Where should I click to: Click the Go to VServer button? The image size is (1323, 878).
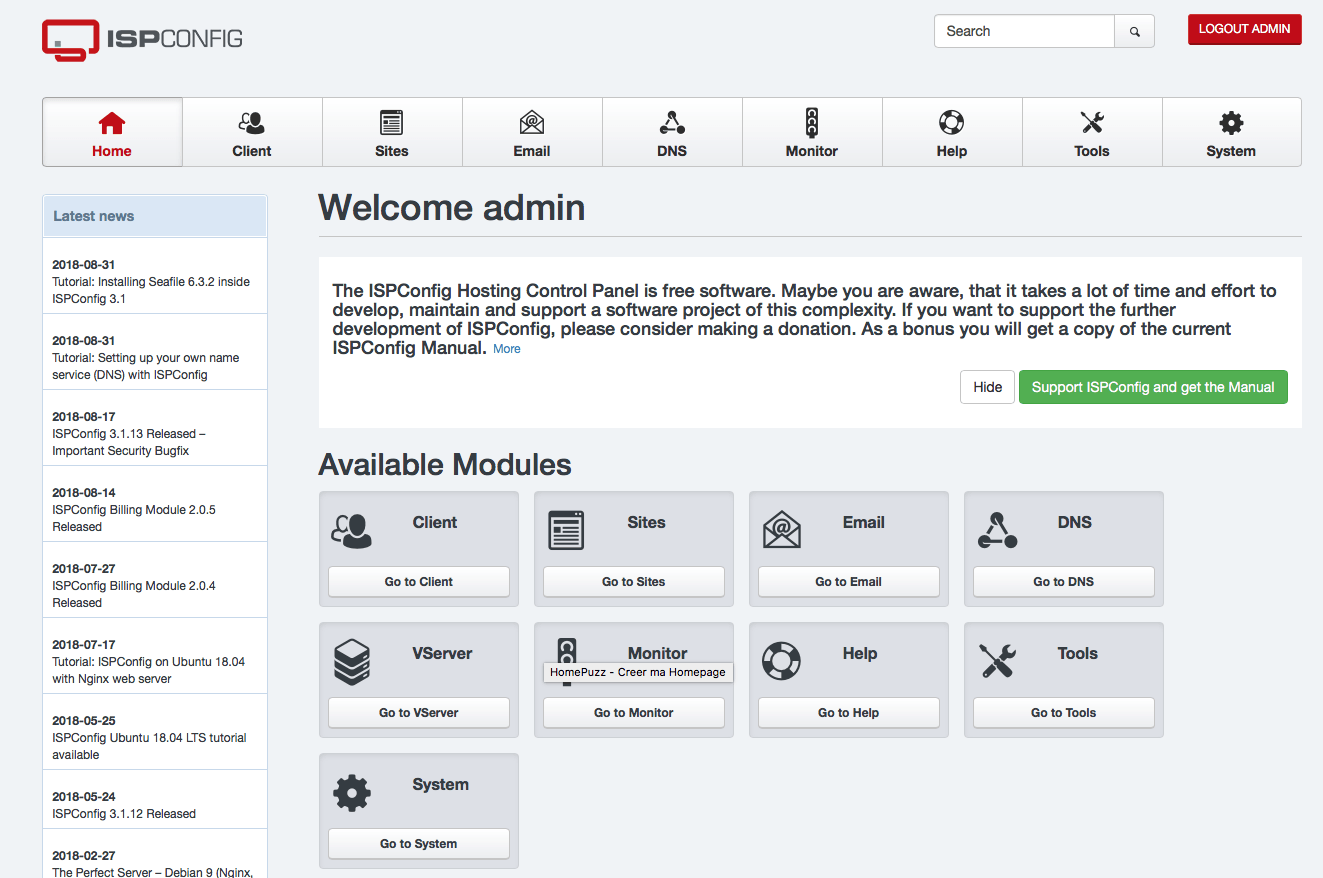(x=419, y=712)
